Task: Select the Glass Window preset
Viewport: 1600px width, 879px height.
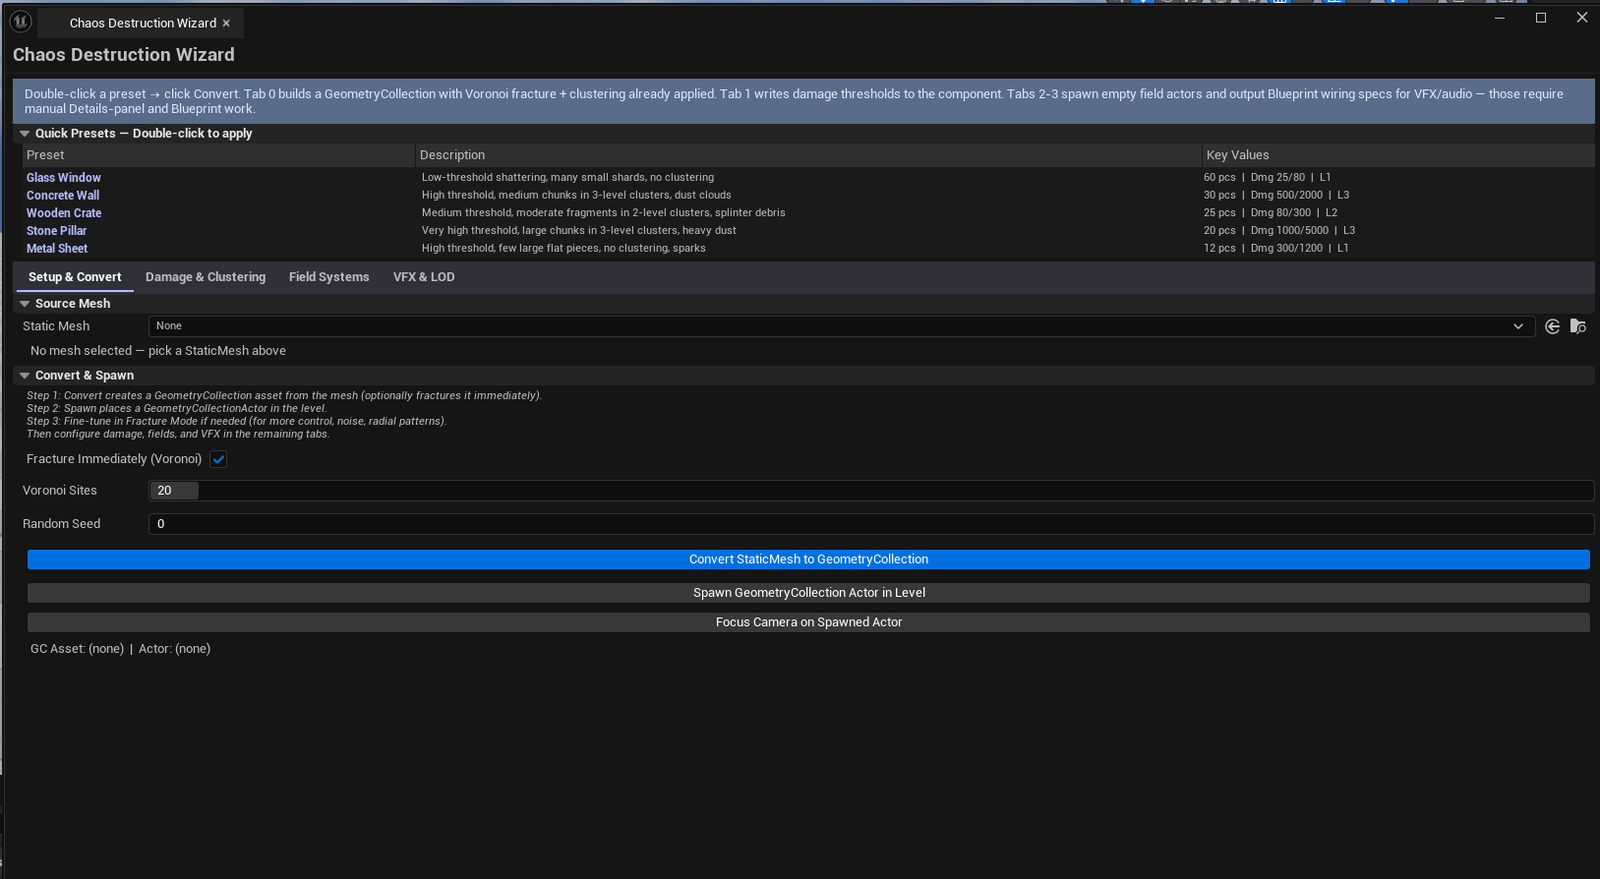Action: coord(64,178)
